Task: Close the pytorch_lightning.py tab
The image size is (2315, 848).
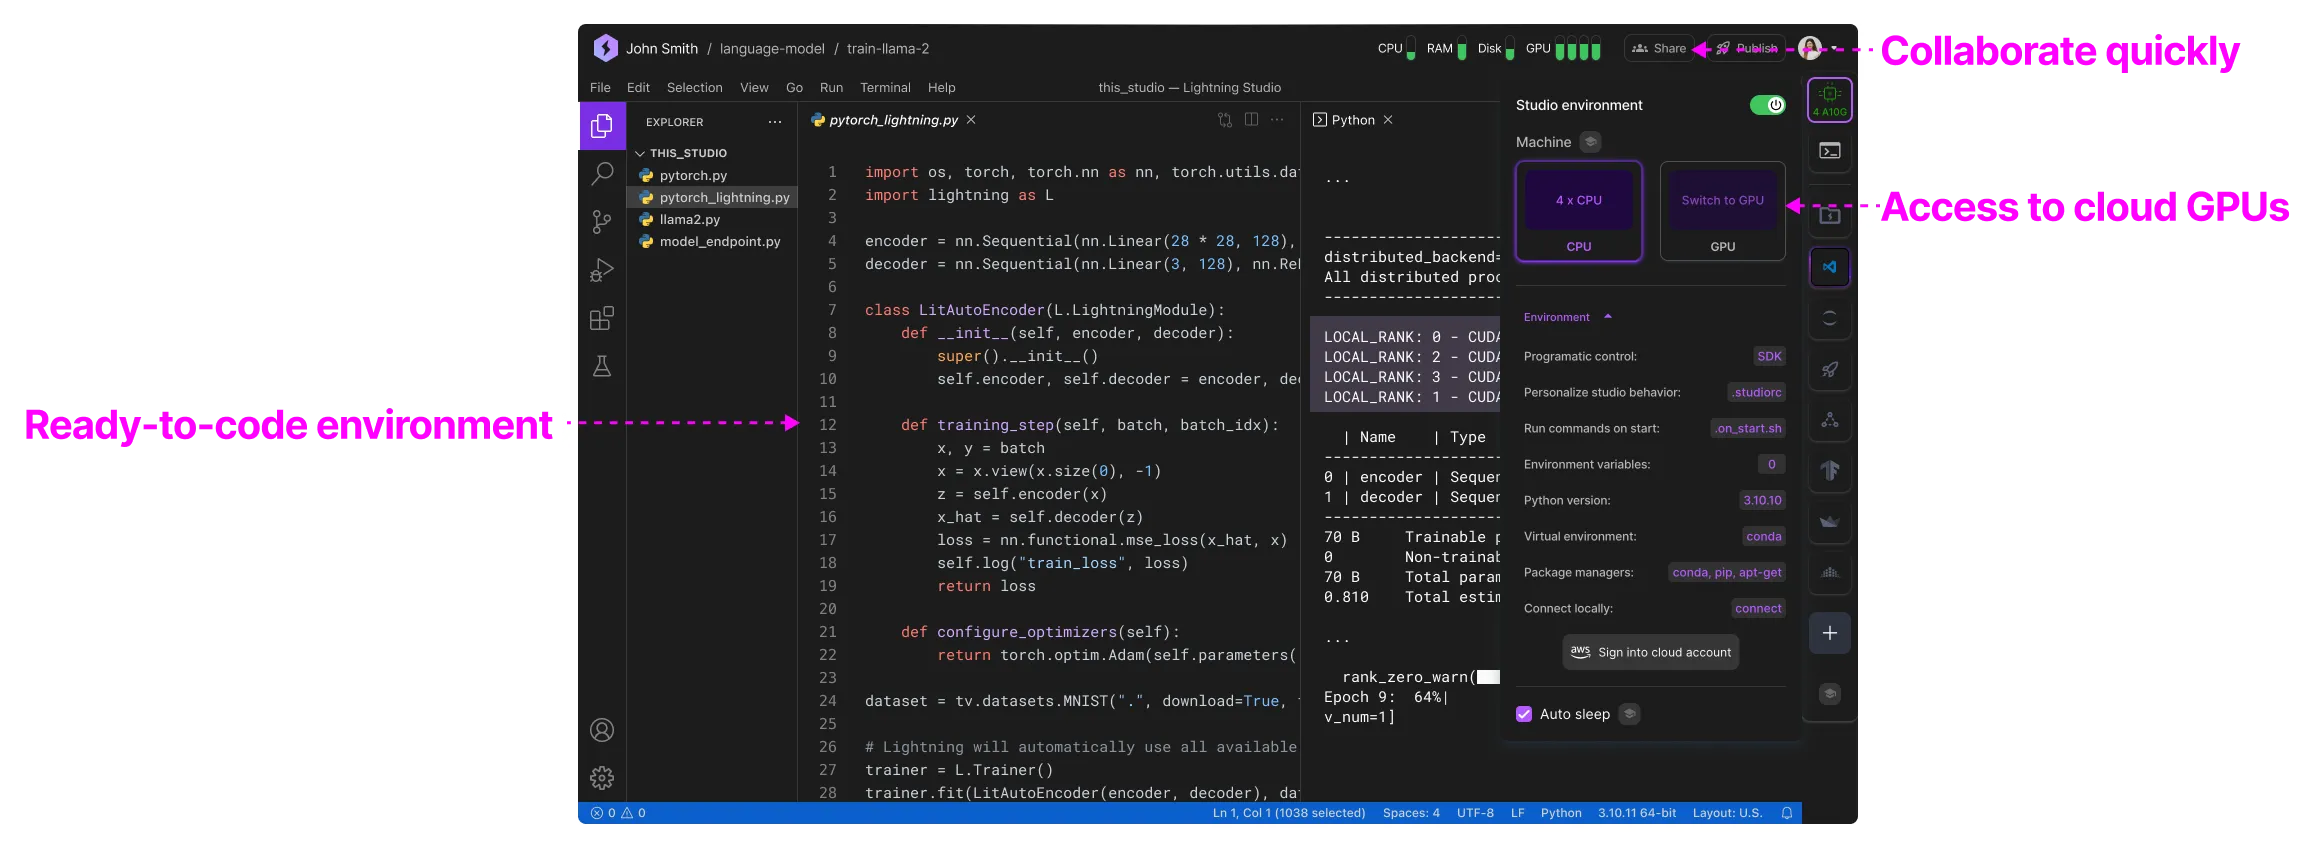Action: click(x=971, y=120)
